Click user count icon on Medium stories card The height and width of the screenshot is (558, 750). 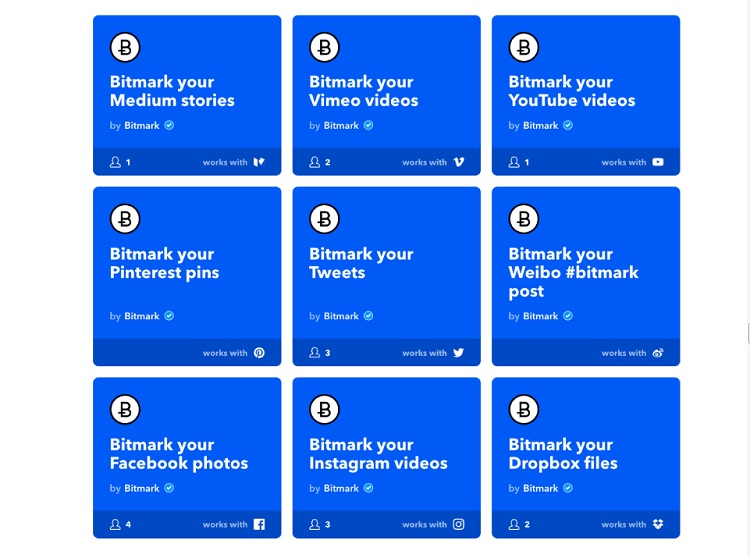[x=115, y=162]
